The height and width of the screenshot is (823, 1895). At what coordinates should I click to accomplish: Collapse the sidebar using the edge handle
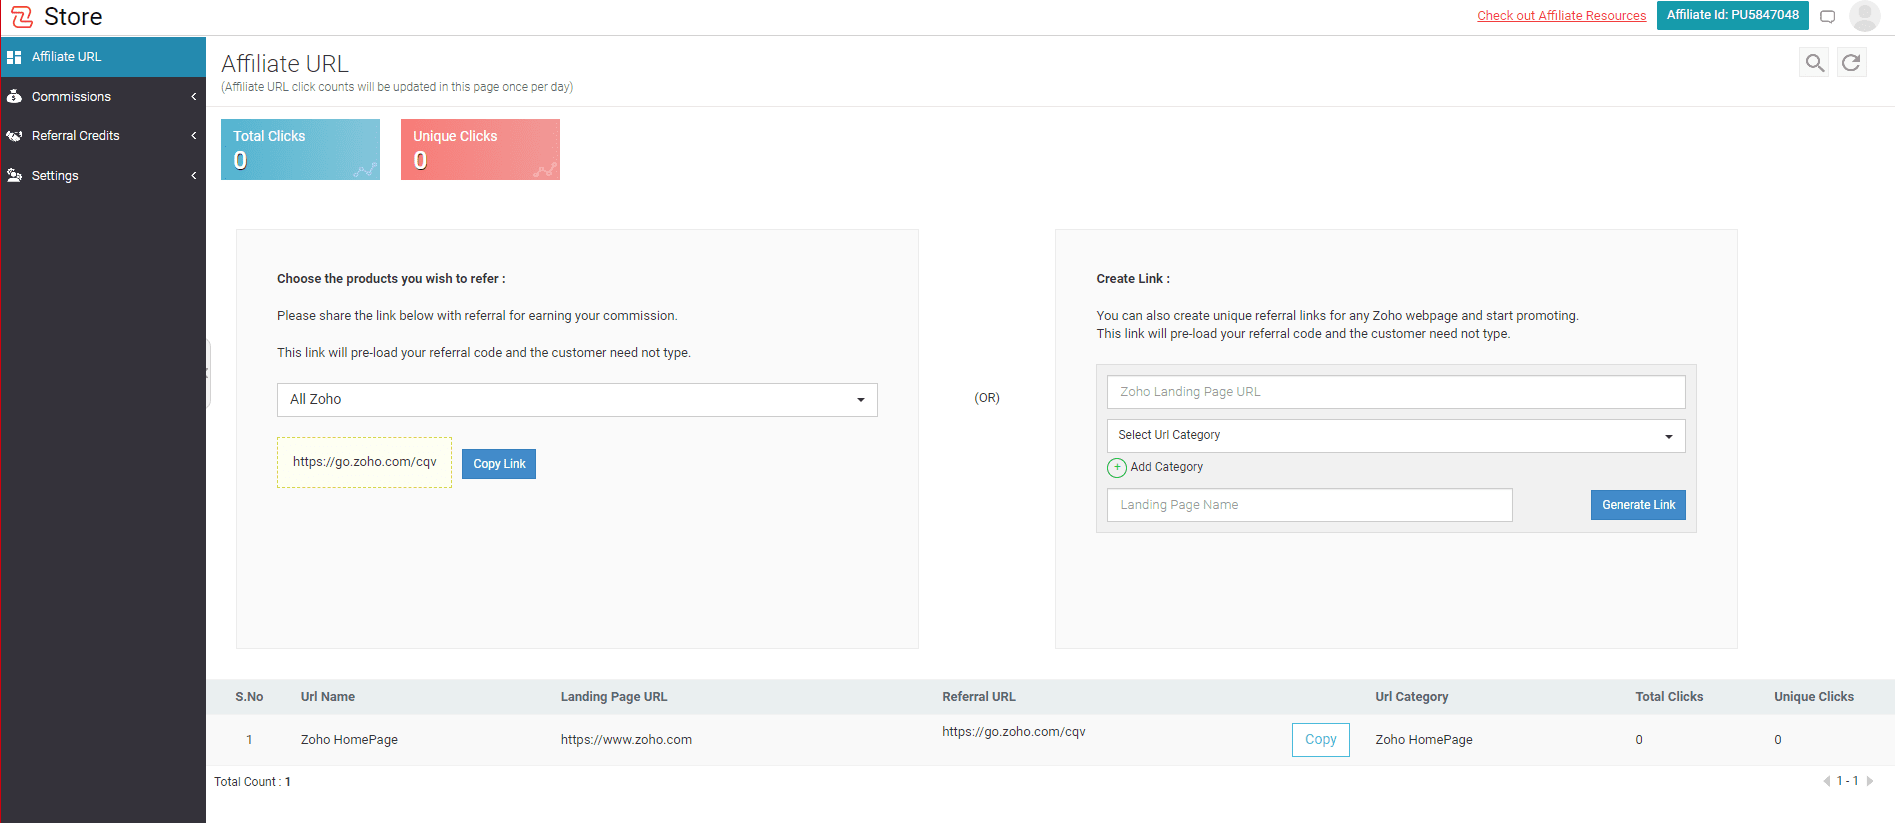pyautogui.click(x=208, y=373)
